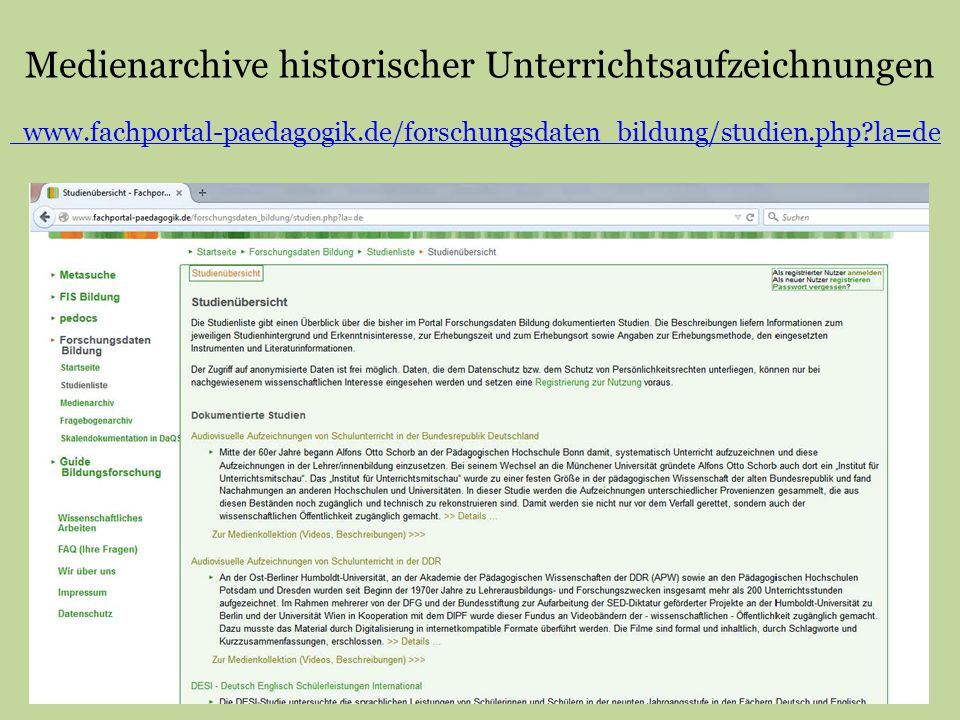Screen dimensions: 960x720
Task: Select the Studienübersicht page tab
Action: pos(226,273)
